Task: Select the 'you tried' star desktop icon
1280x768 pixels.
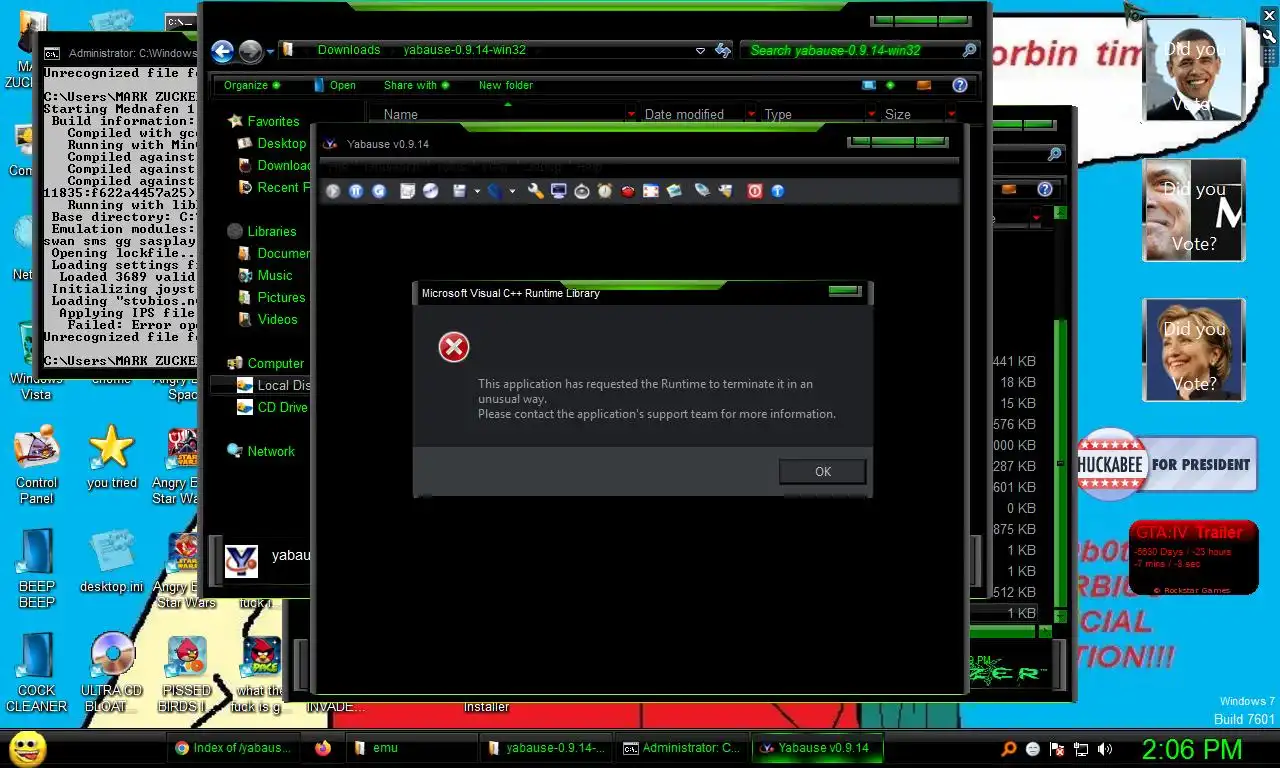Action: click(x=111, y=459)
